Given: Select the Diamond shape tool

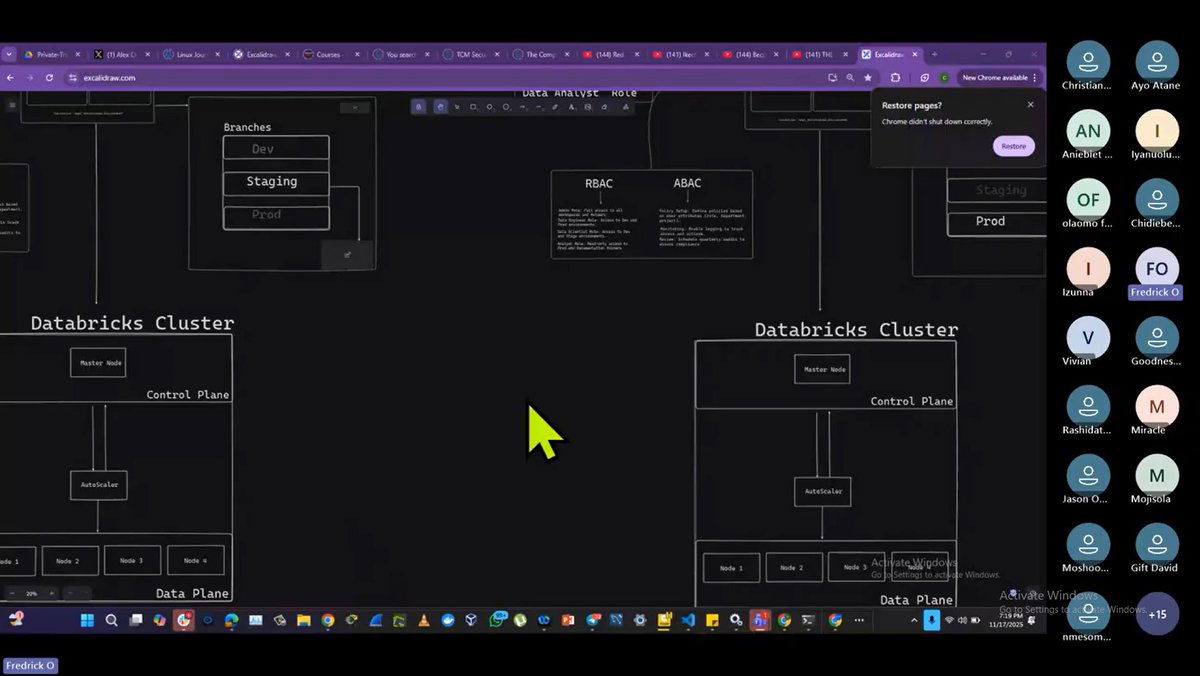Looking at the screenshot, I should pyautogui.click(x=489, y=107).
